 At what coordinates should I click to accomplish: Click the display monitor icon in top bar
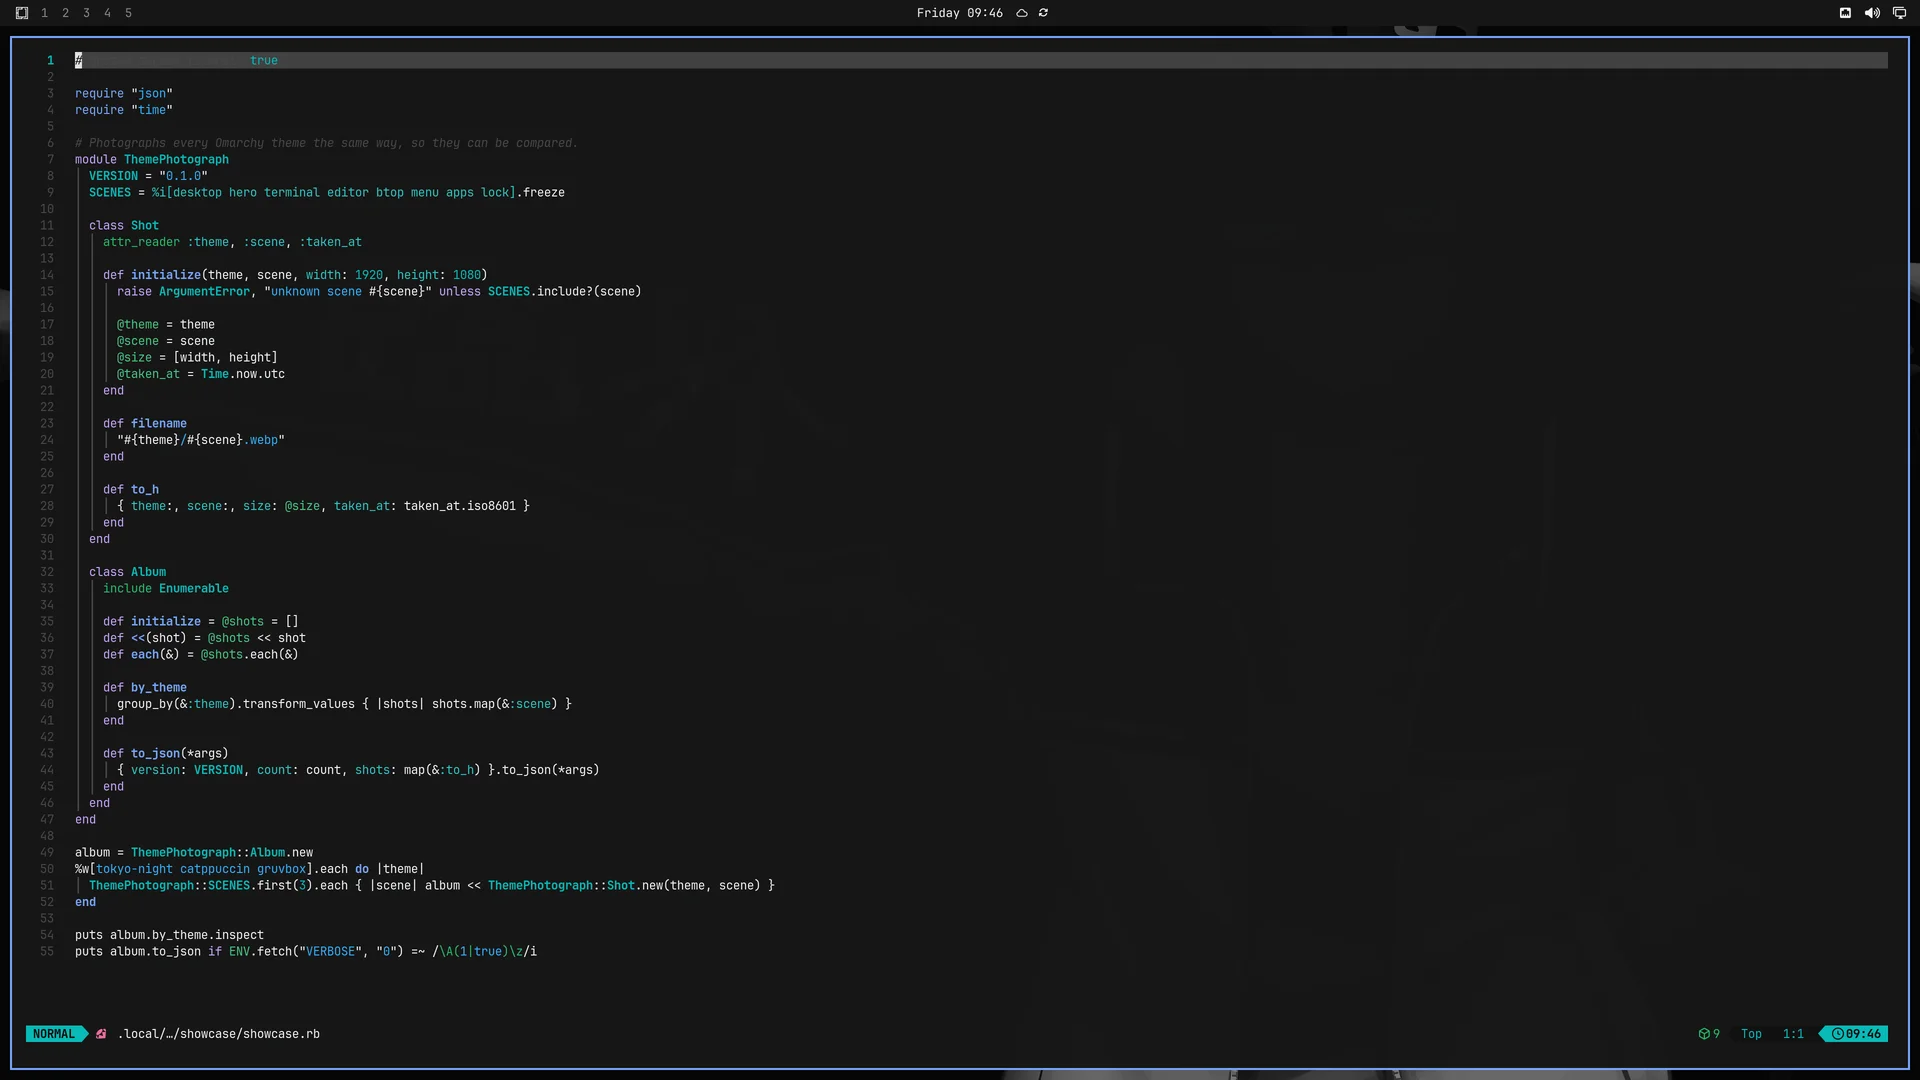(x=1899, y=13)
